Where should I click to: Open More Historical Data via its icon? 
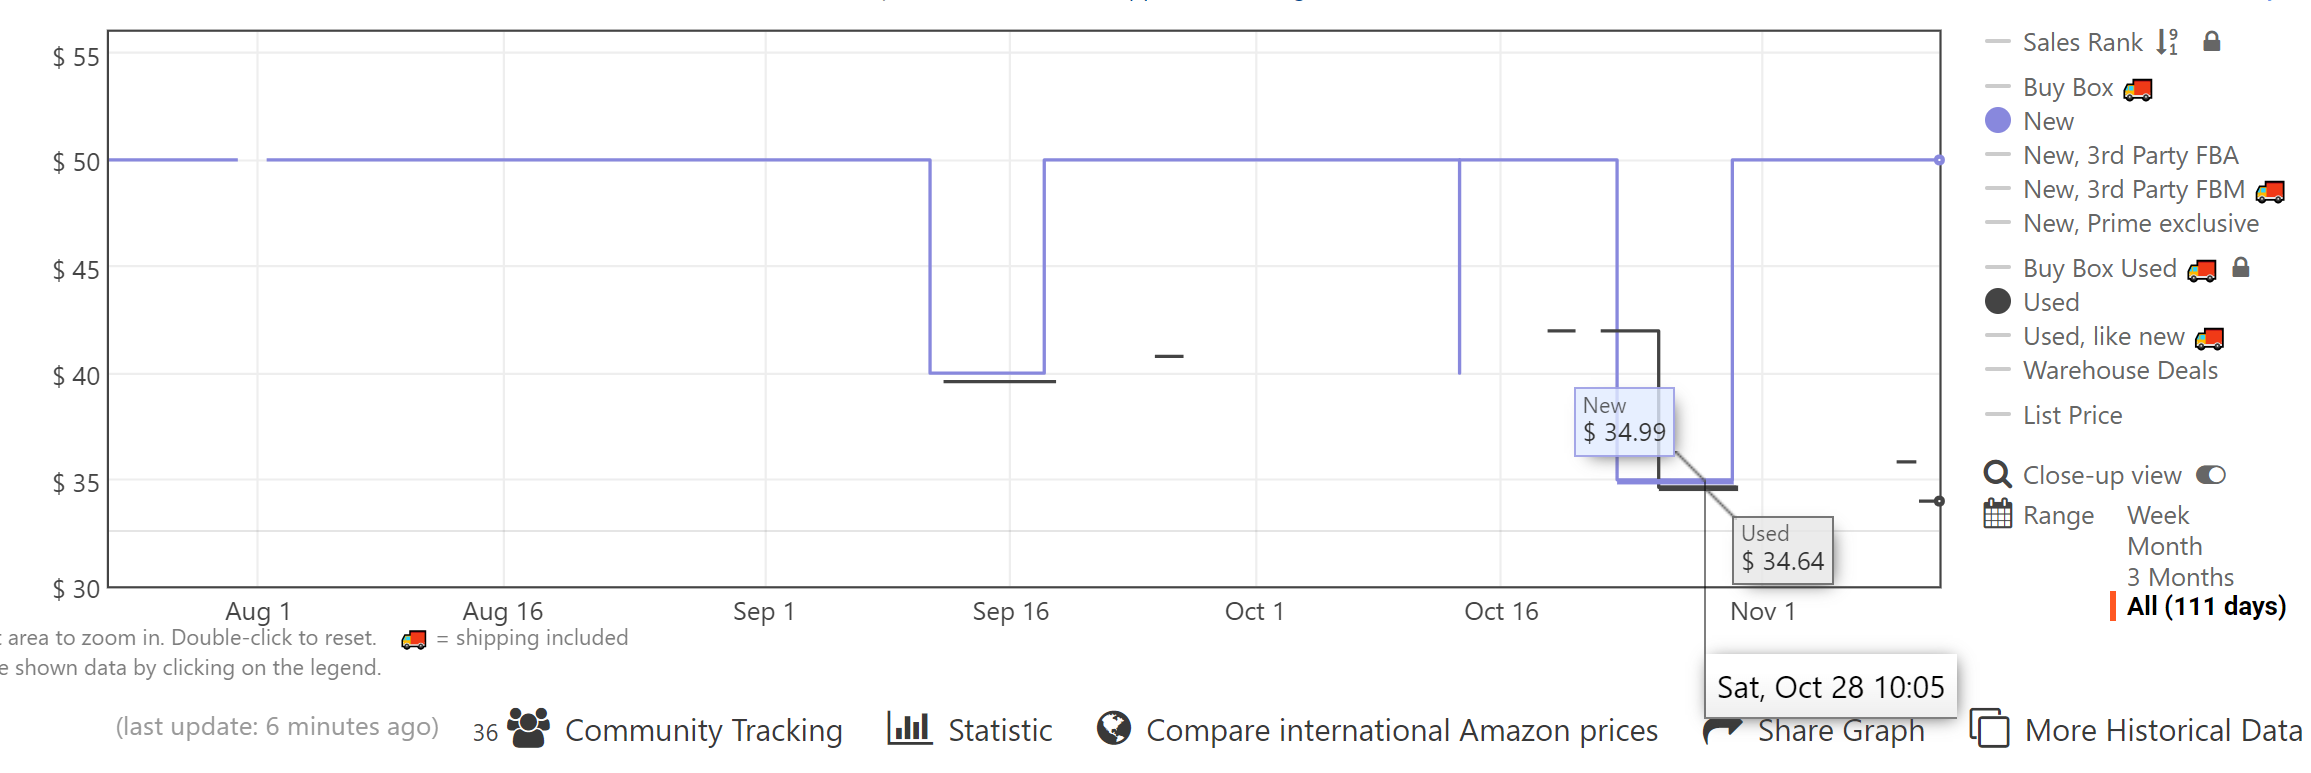click(1990, 729)
